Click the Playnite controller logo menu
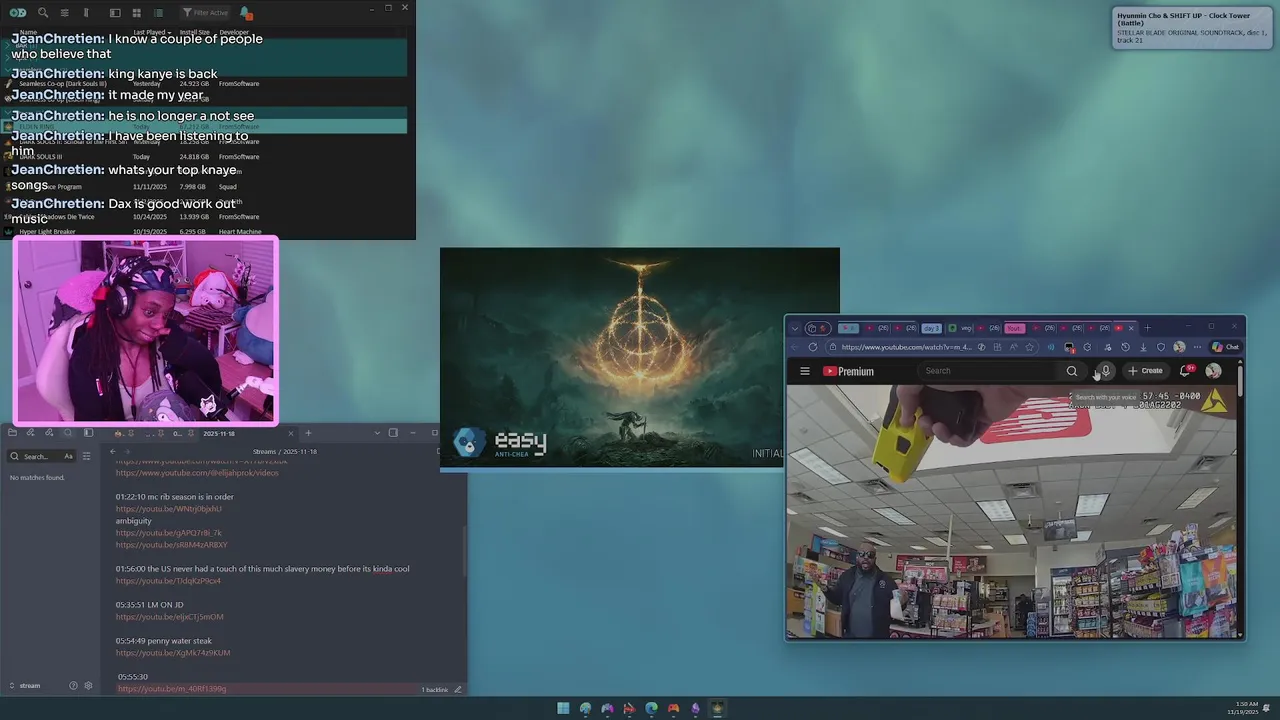1280x720 pixels. pos(18,13)
